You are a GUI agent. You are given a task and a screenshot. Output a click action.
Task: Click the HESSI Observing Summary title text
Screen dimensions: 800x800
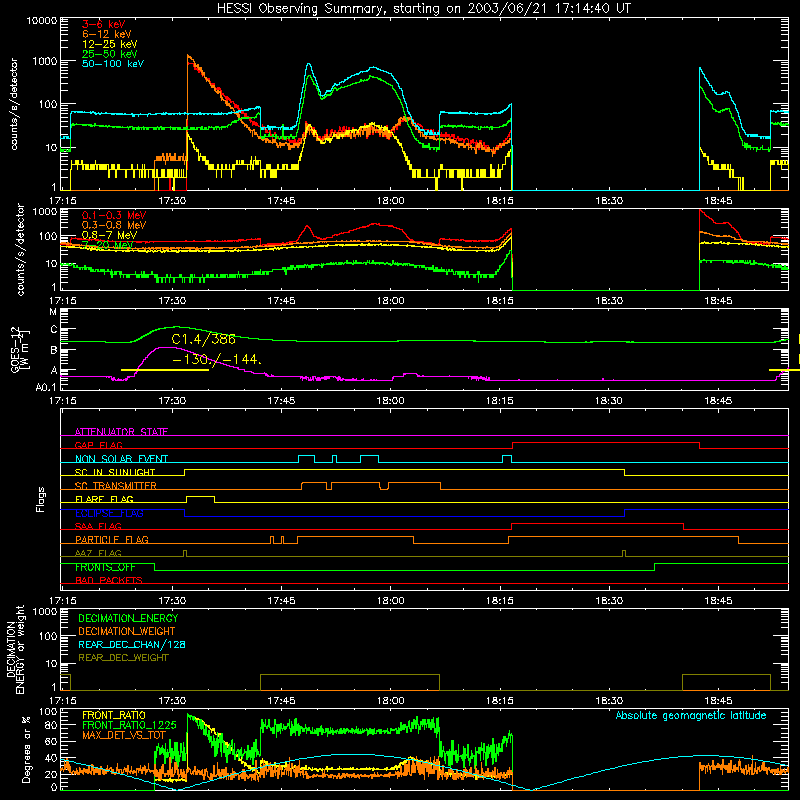tap(424, 9)
